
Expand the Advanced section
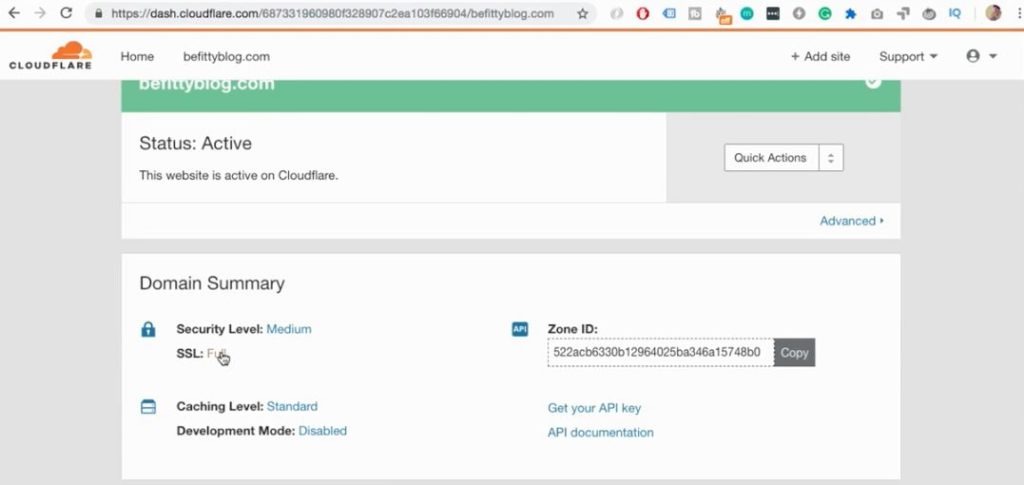pyautogui.click(x=852, y=221)
